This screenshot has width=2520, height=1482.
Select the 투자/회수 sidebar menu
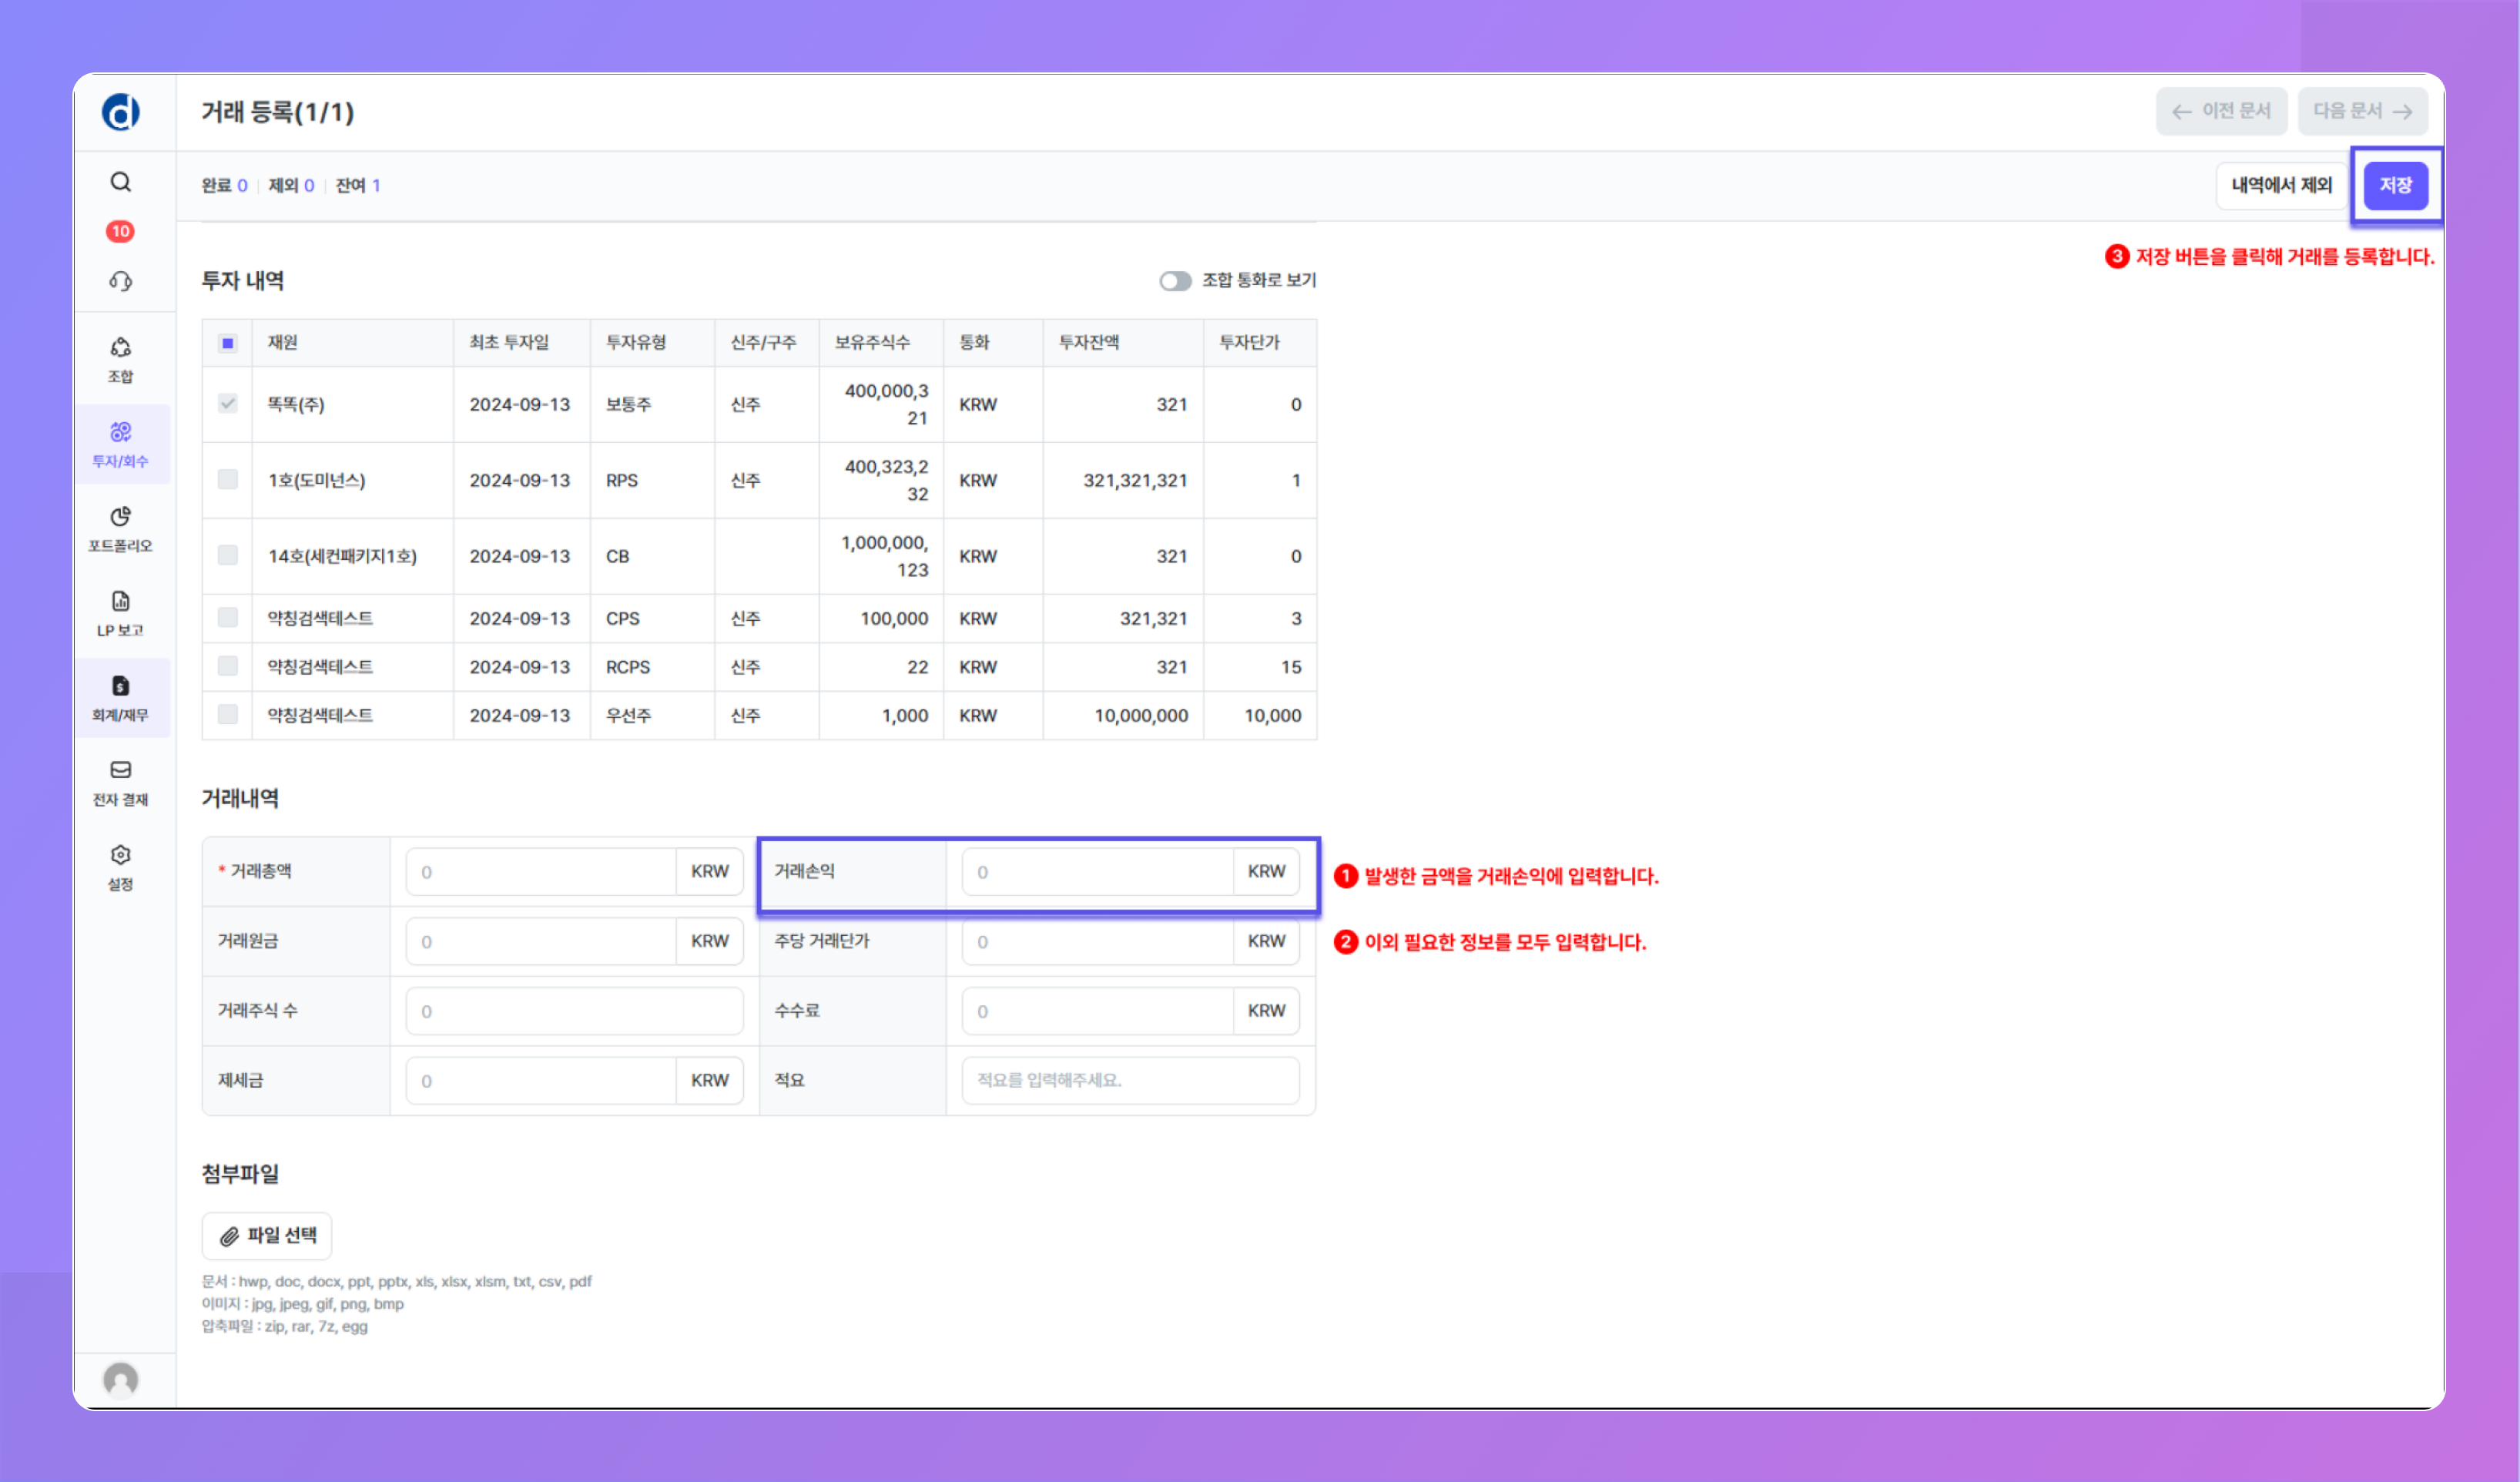(120, 444)
